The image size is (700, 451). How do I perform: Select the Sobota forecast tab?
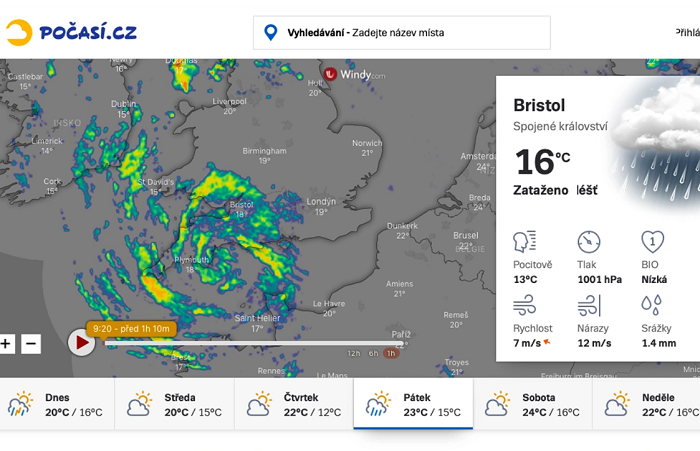pos(532,404)
